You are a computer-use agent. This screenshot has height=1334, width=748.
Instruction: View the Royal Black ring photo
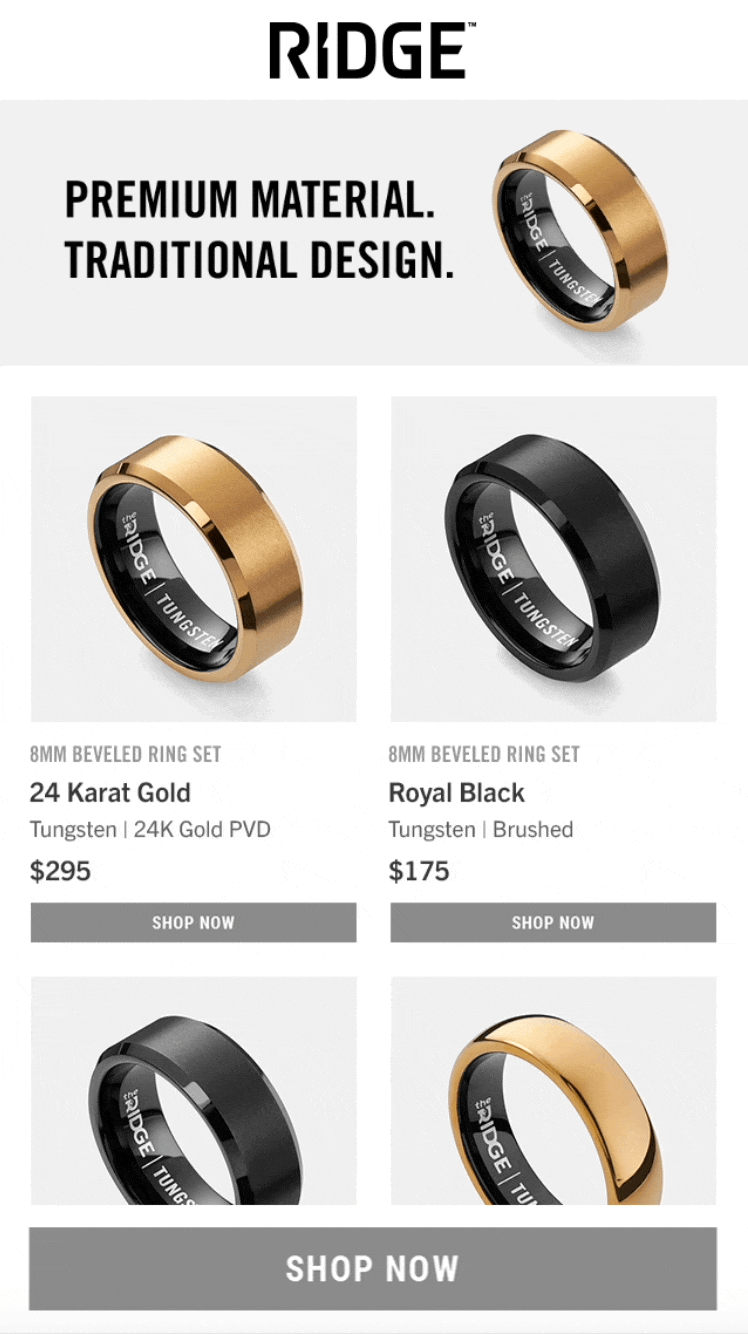click(553, 559)
